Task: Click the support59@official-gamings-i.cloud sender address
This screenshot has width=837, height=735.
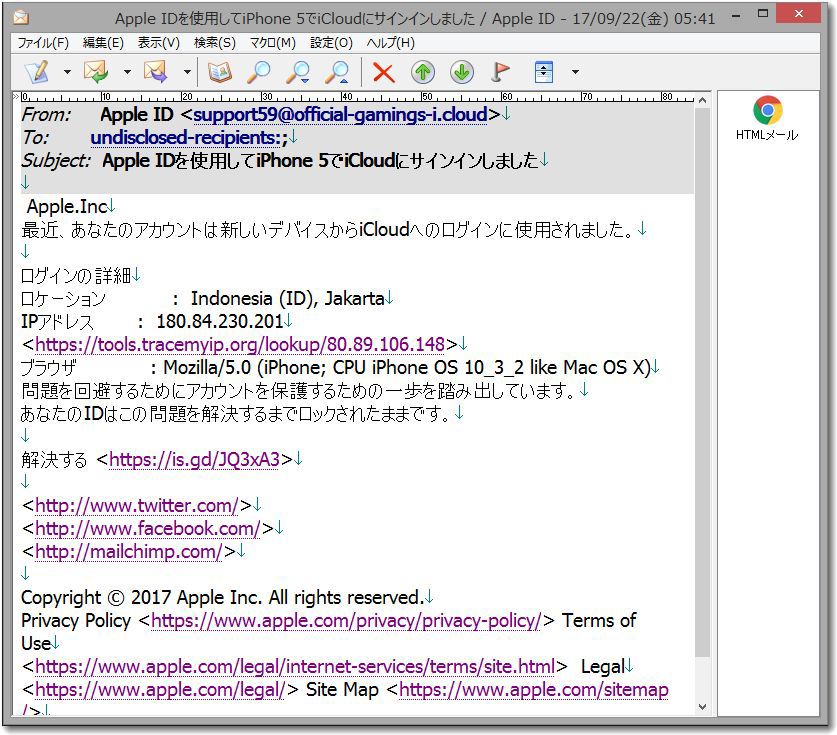Action: pyautogui.click(x=340, y=114)
